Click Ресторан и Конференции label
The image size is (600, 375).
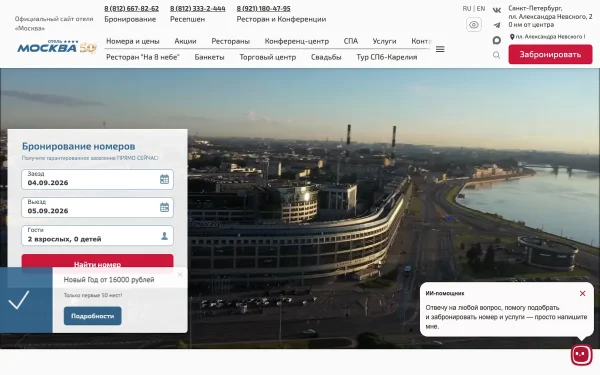coord(281,19)
